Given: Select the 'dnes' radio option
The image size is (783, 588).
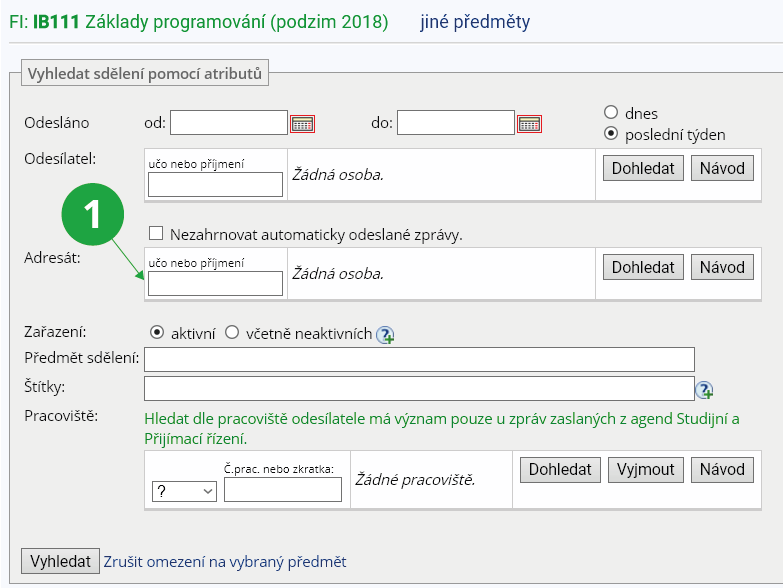Looking at the screenshot, I should click(611, 113).
